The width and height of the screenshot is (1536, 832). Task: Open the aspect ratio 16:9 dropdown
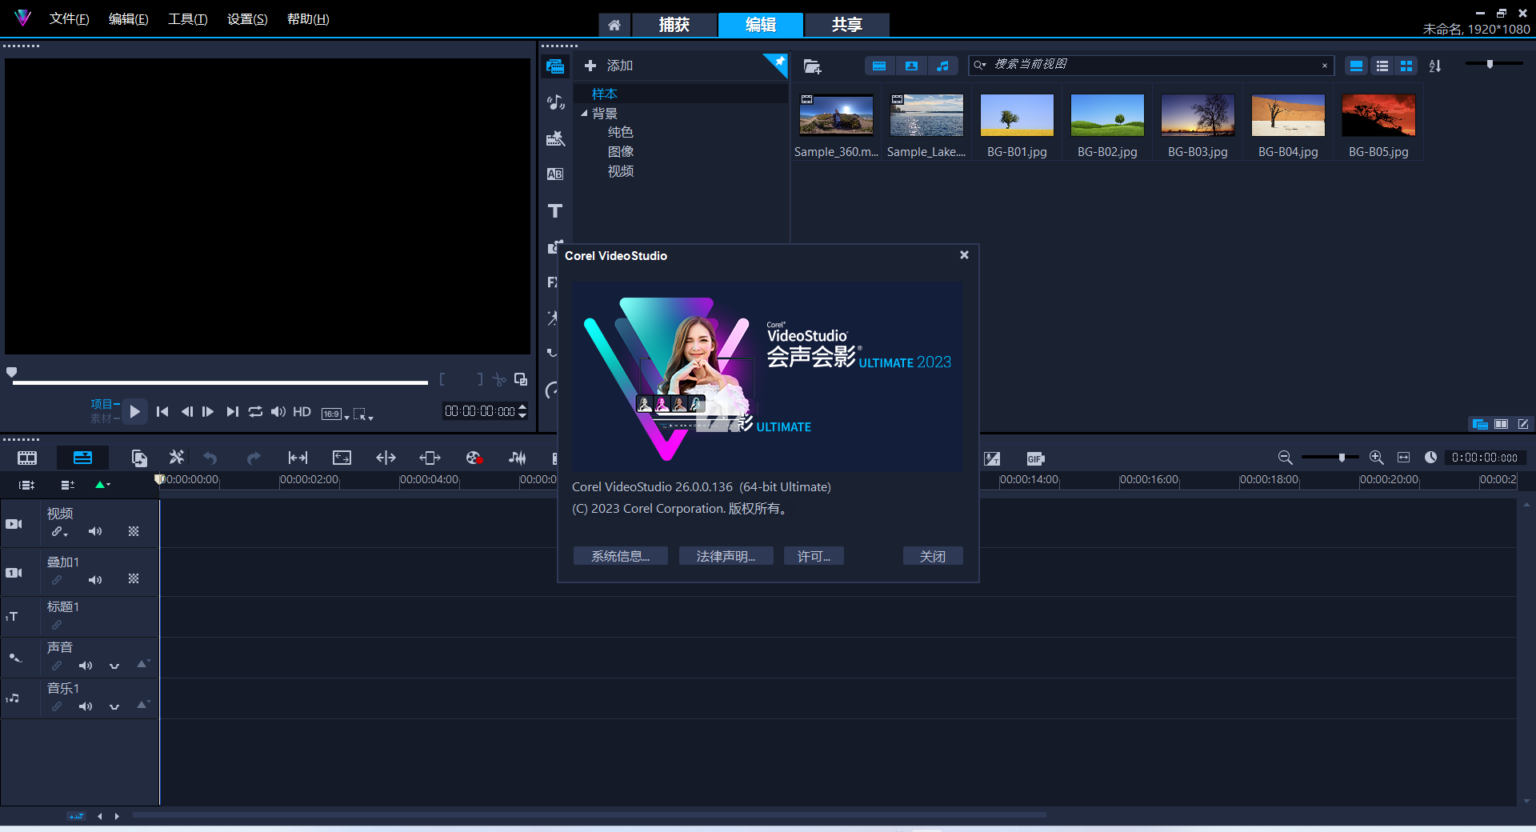click(x=337, y=412)
